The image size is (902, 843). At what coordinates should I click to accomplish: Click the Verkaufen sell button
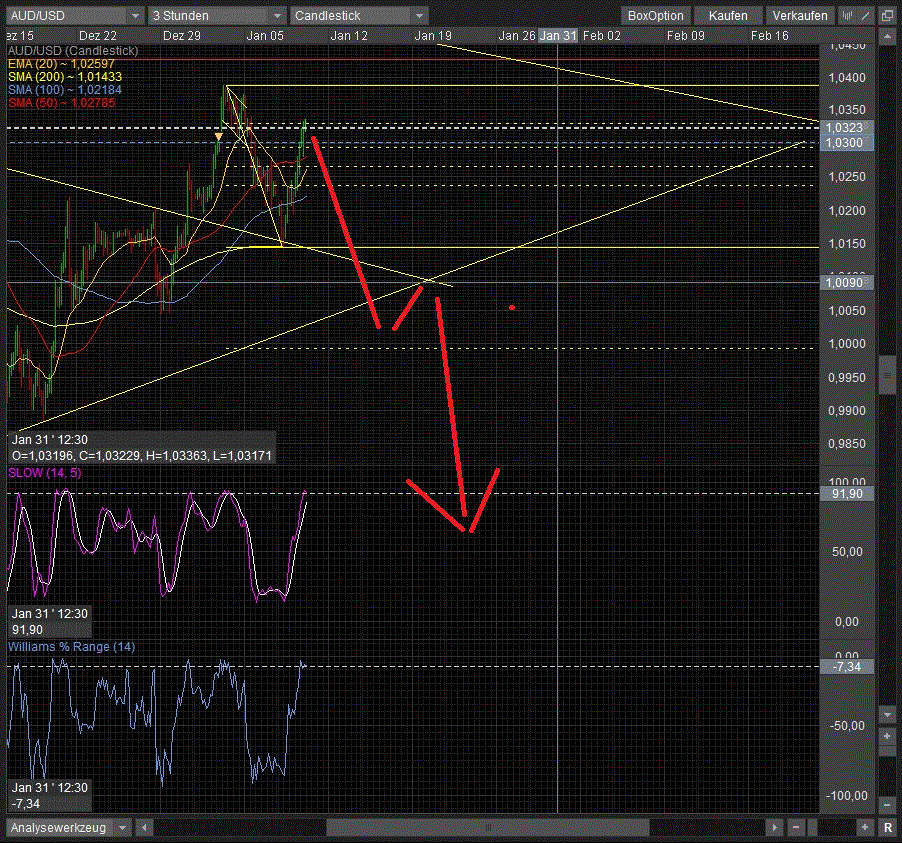[x=800, y=14]
